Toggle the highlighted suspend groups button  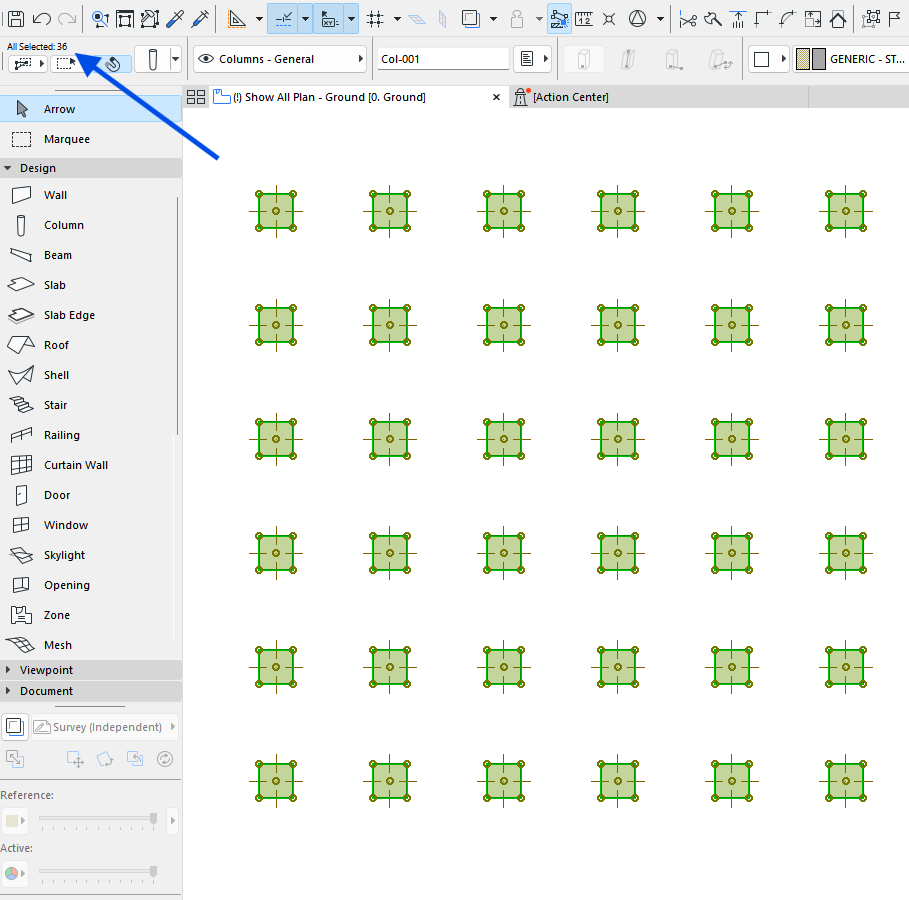(560, 18)
